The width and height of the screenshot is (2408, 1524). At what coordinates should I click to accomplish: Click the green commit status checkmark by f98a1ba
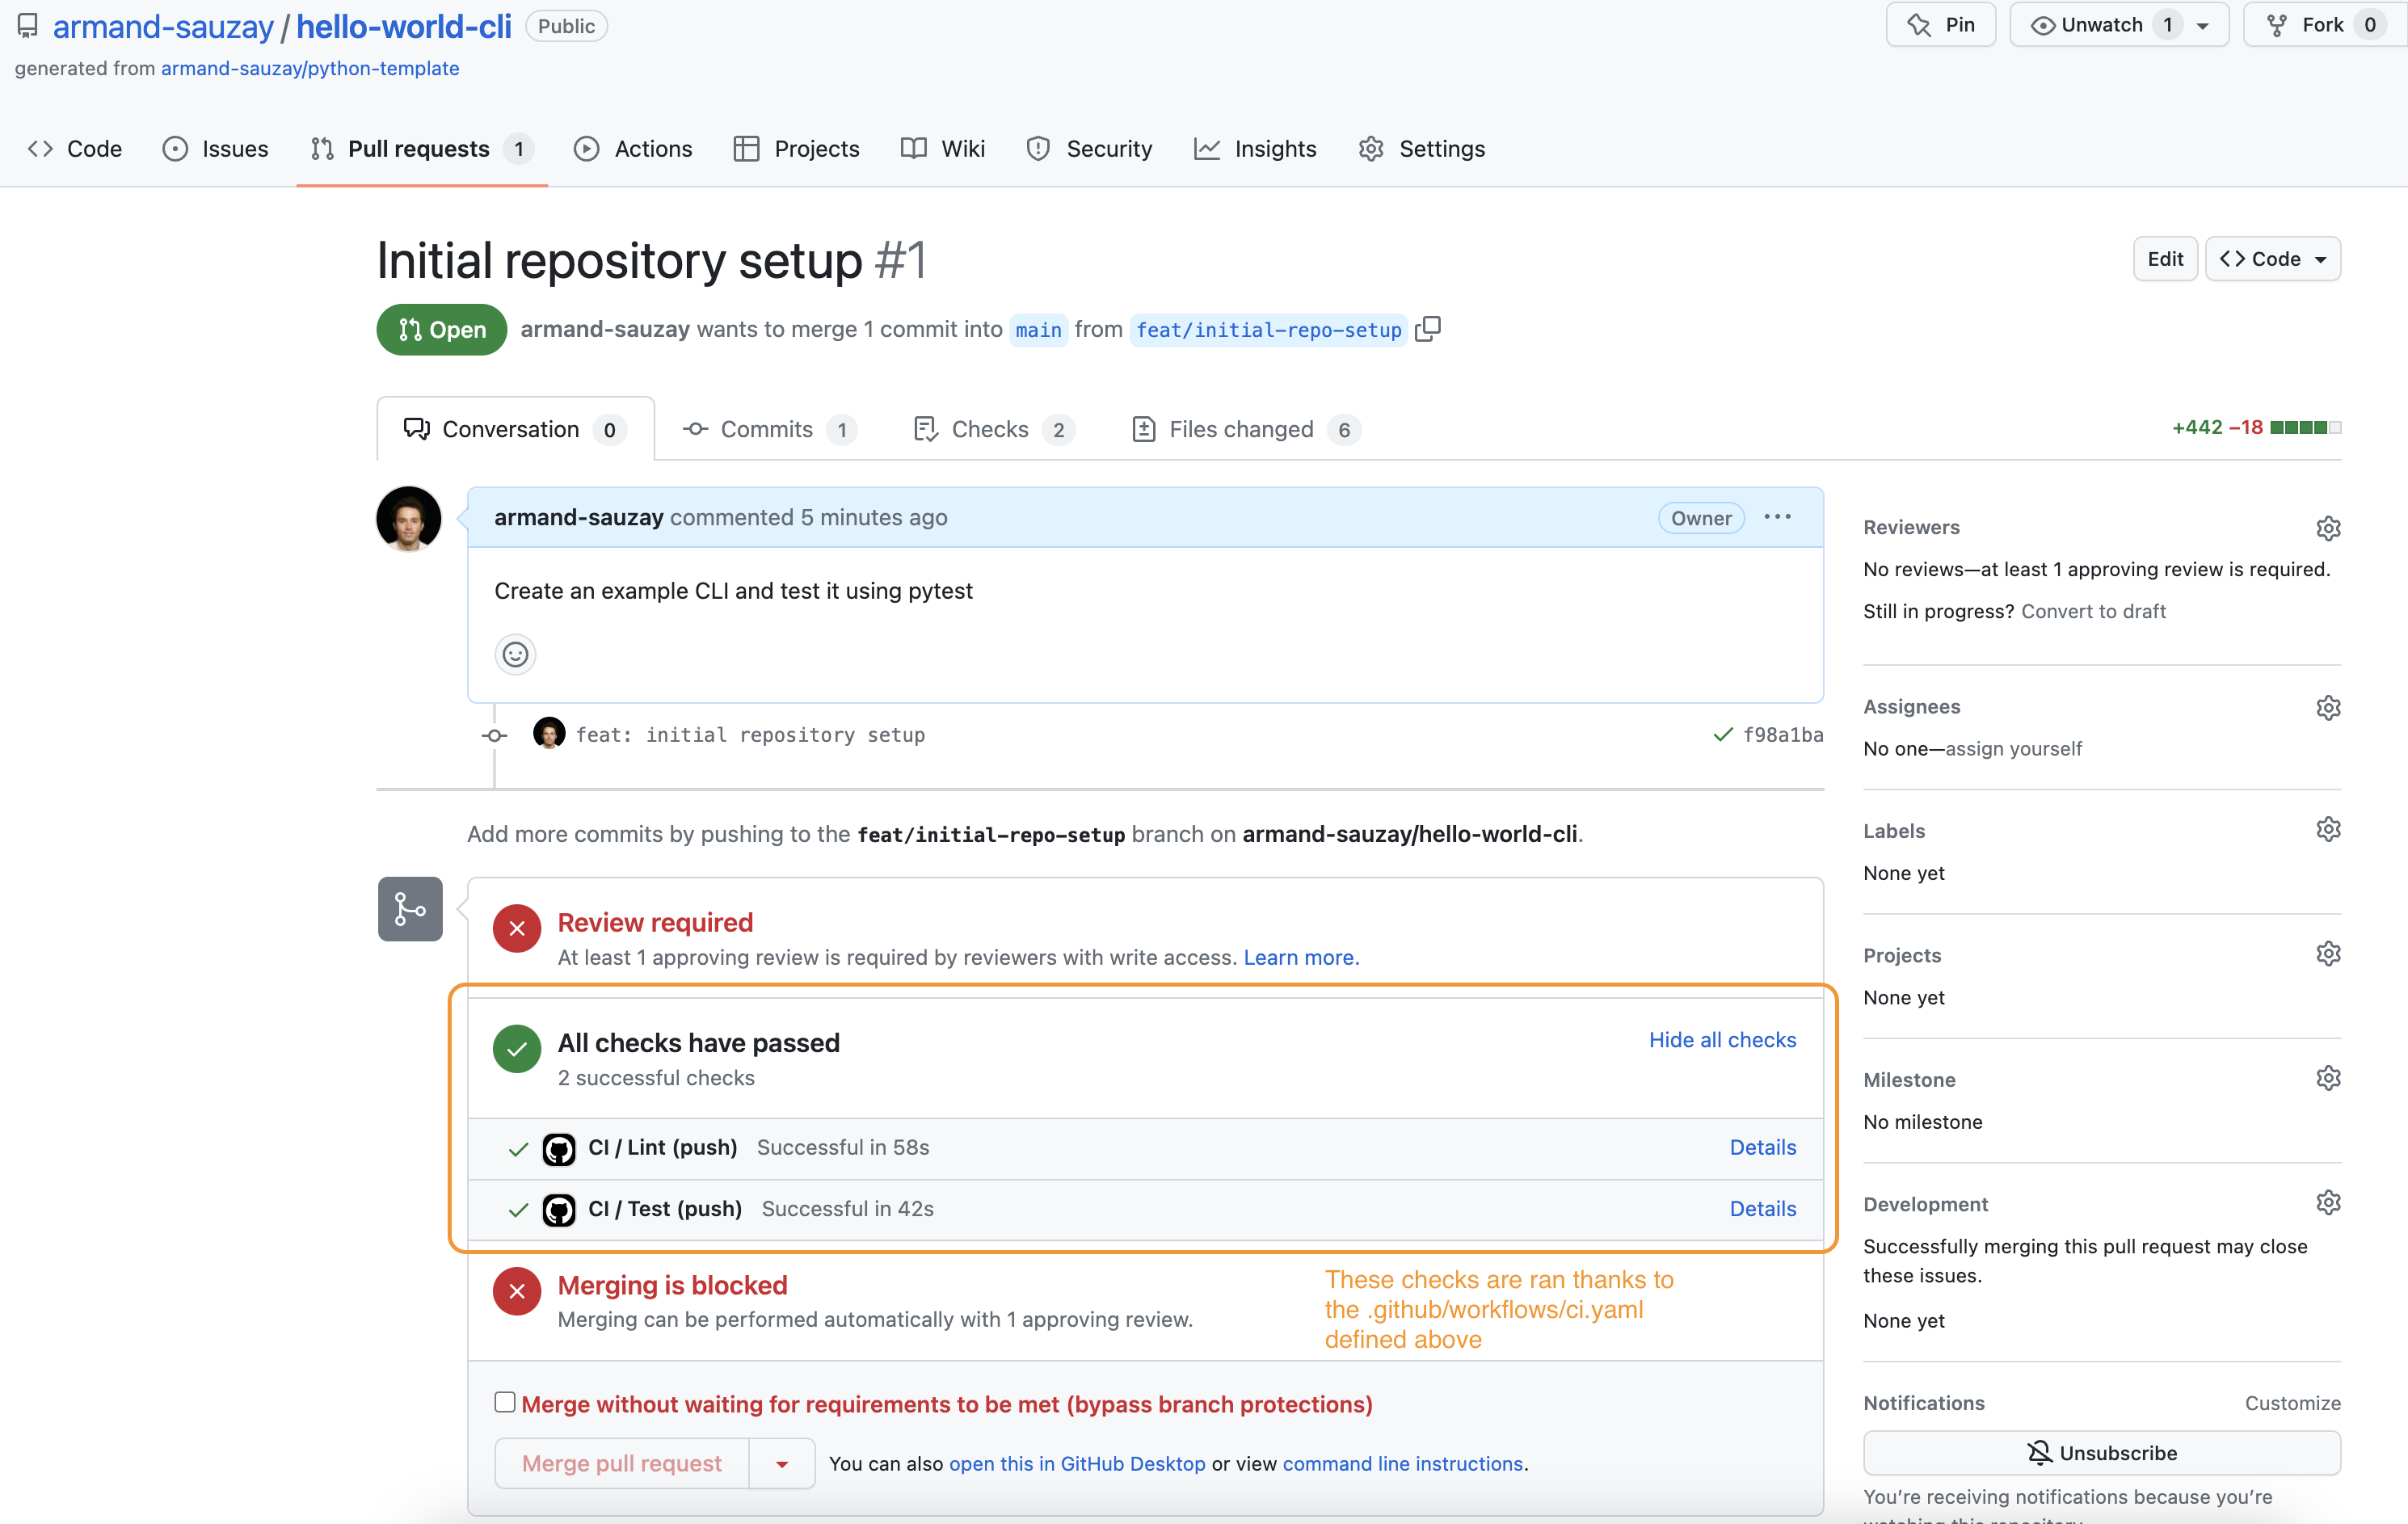(1722, 735)
